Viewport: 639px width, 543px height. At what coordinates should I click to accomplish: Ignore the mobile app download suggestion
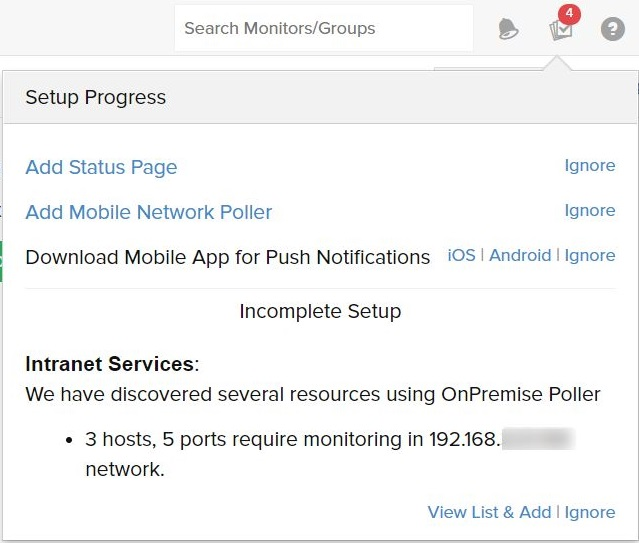[x=589, y=255]
